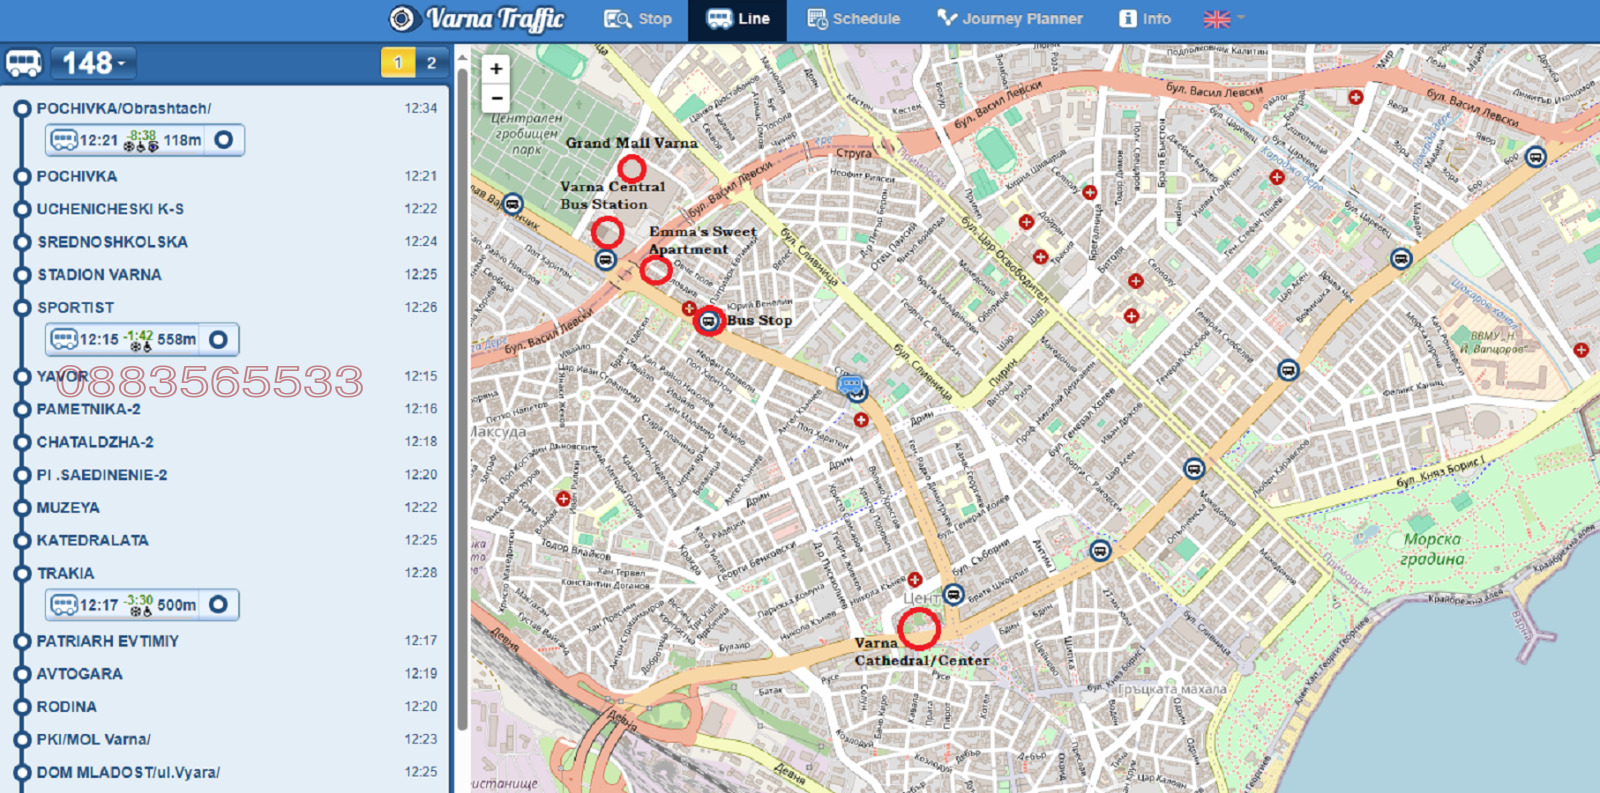Image resolution: width=1600 pixels, height=793 pixels.
Task: Click the circled Bus Stop map marker
Action: point(709,321)
